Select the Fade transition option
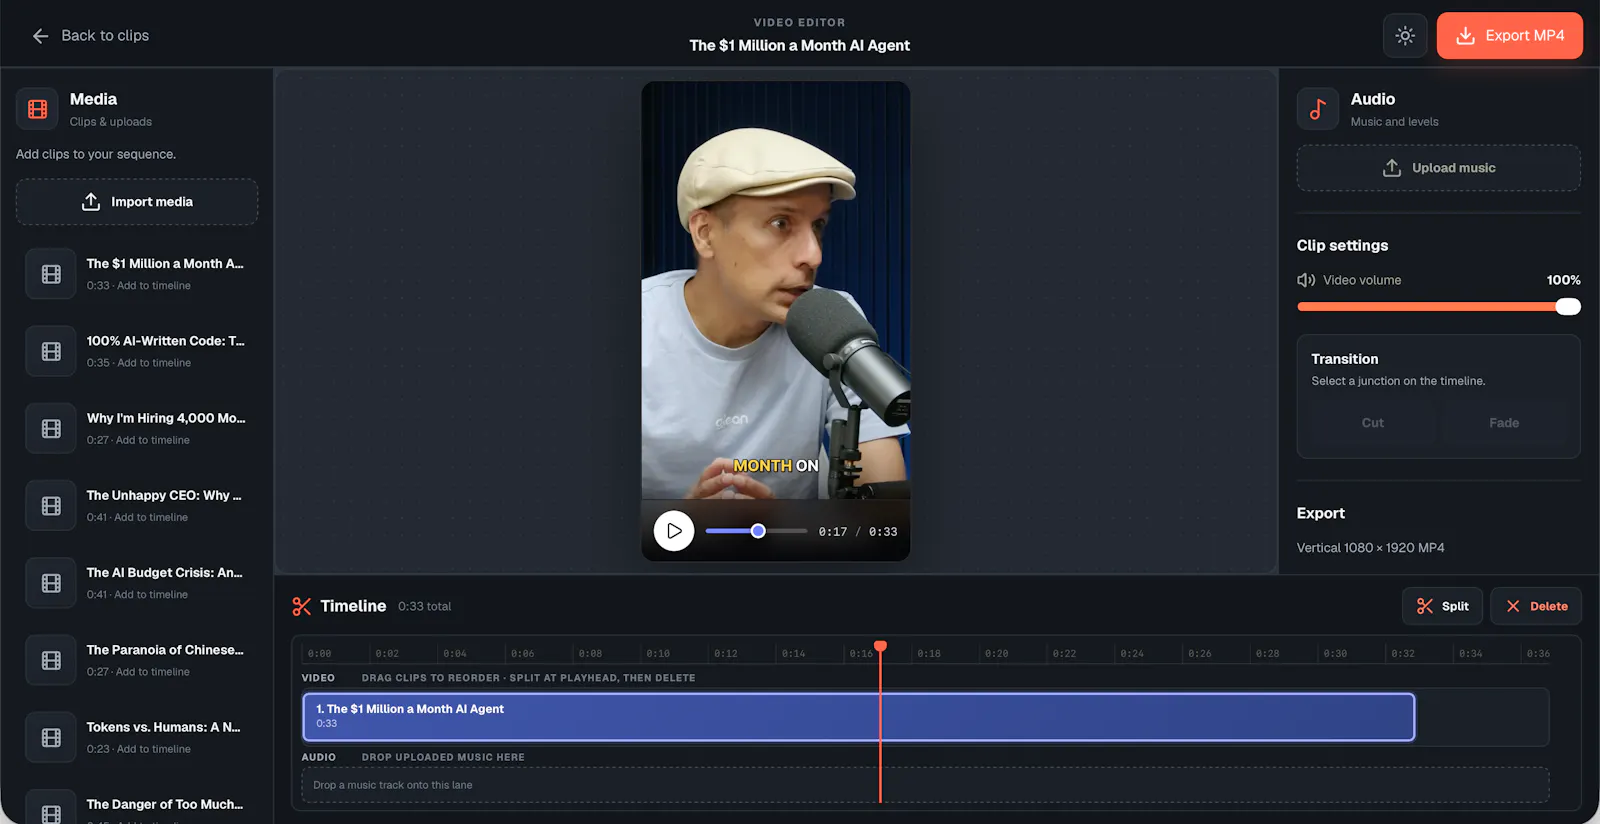The height and width of the screenshot is (824, 1600). coord(1504,423)
